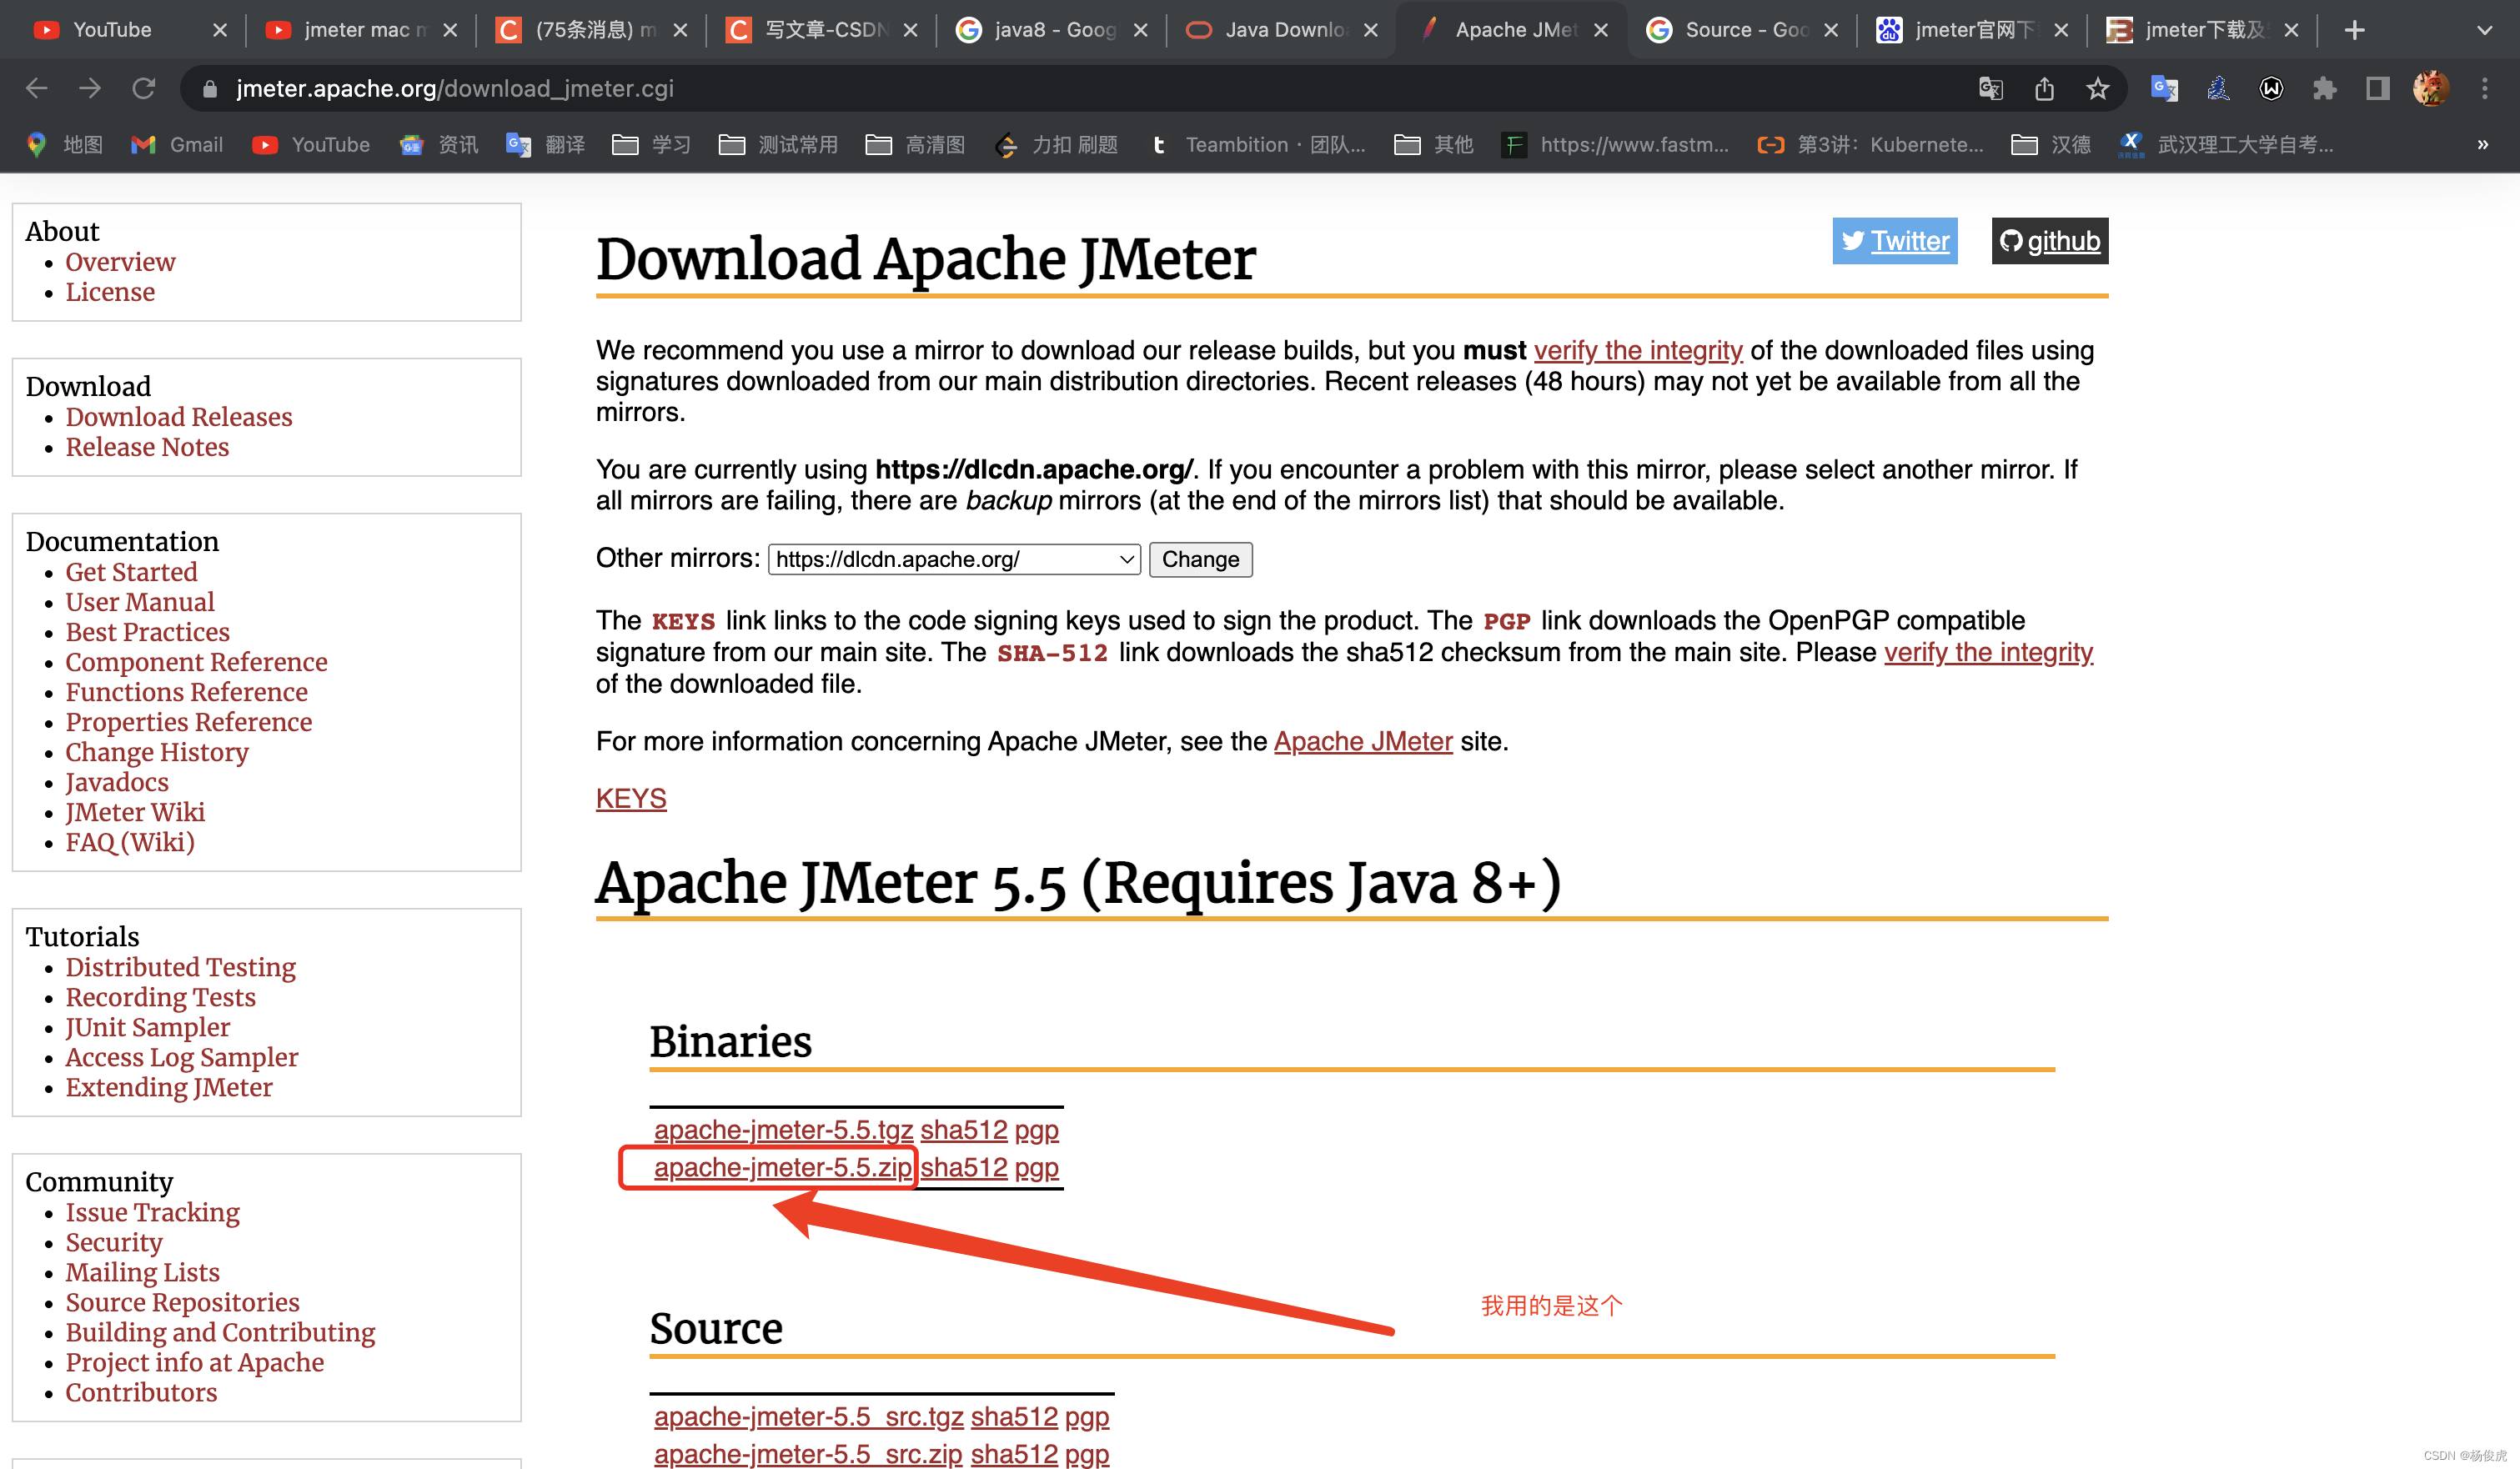Open the Contributors sidebar link
The height and width of the screenshot is (1469, 2520).
141,1392
